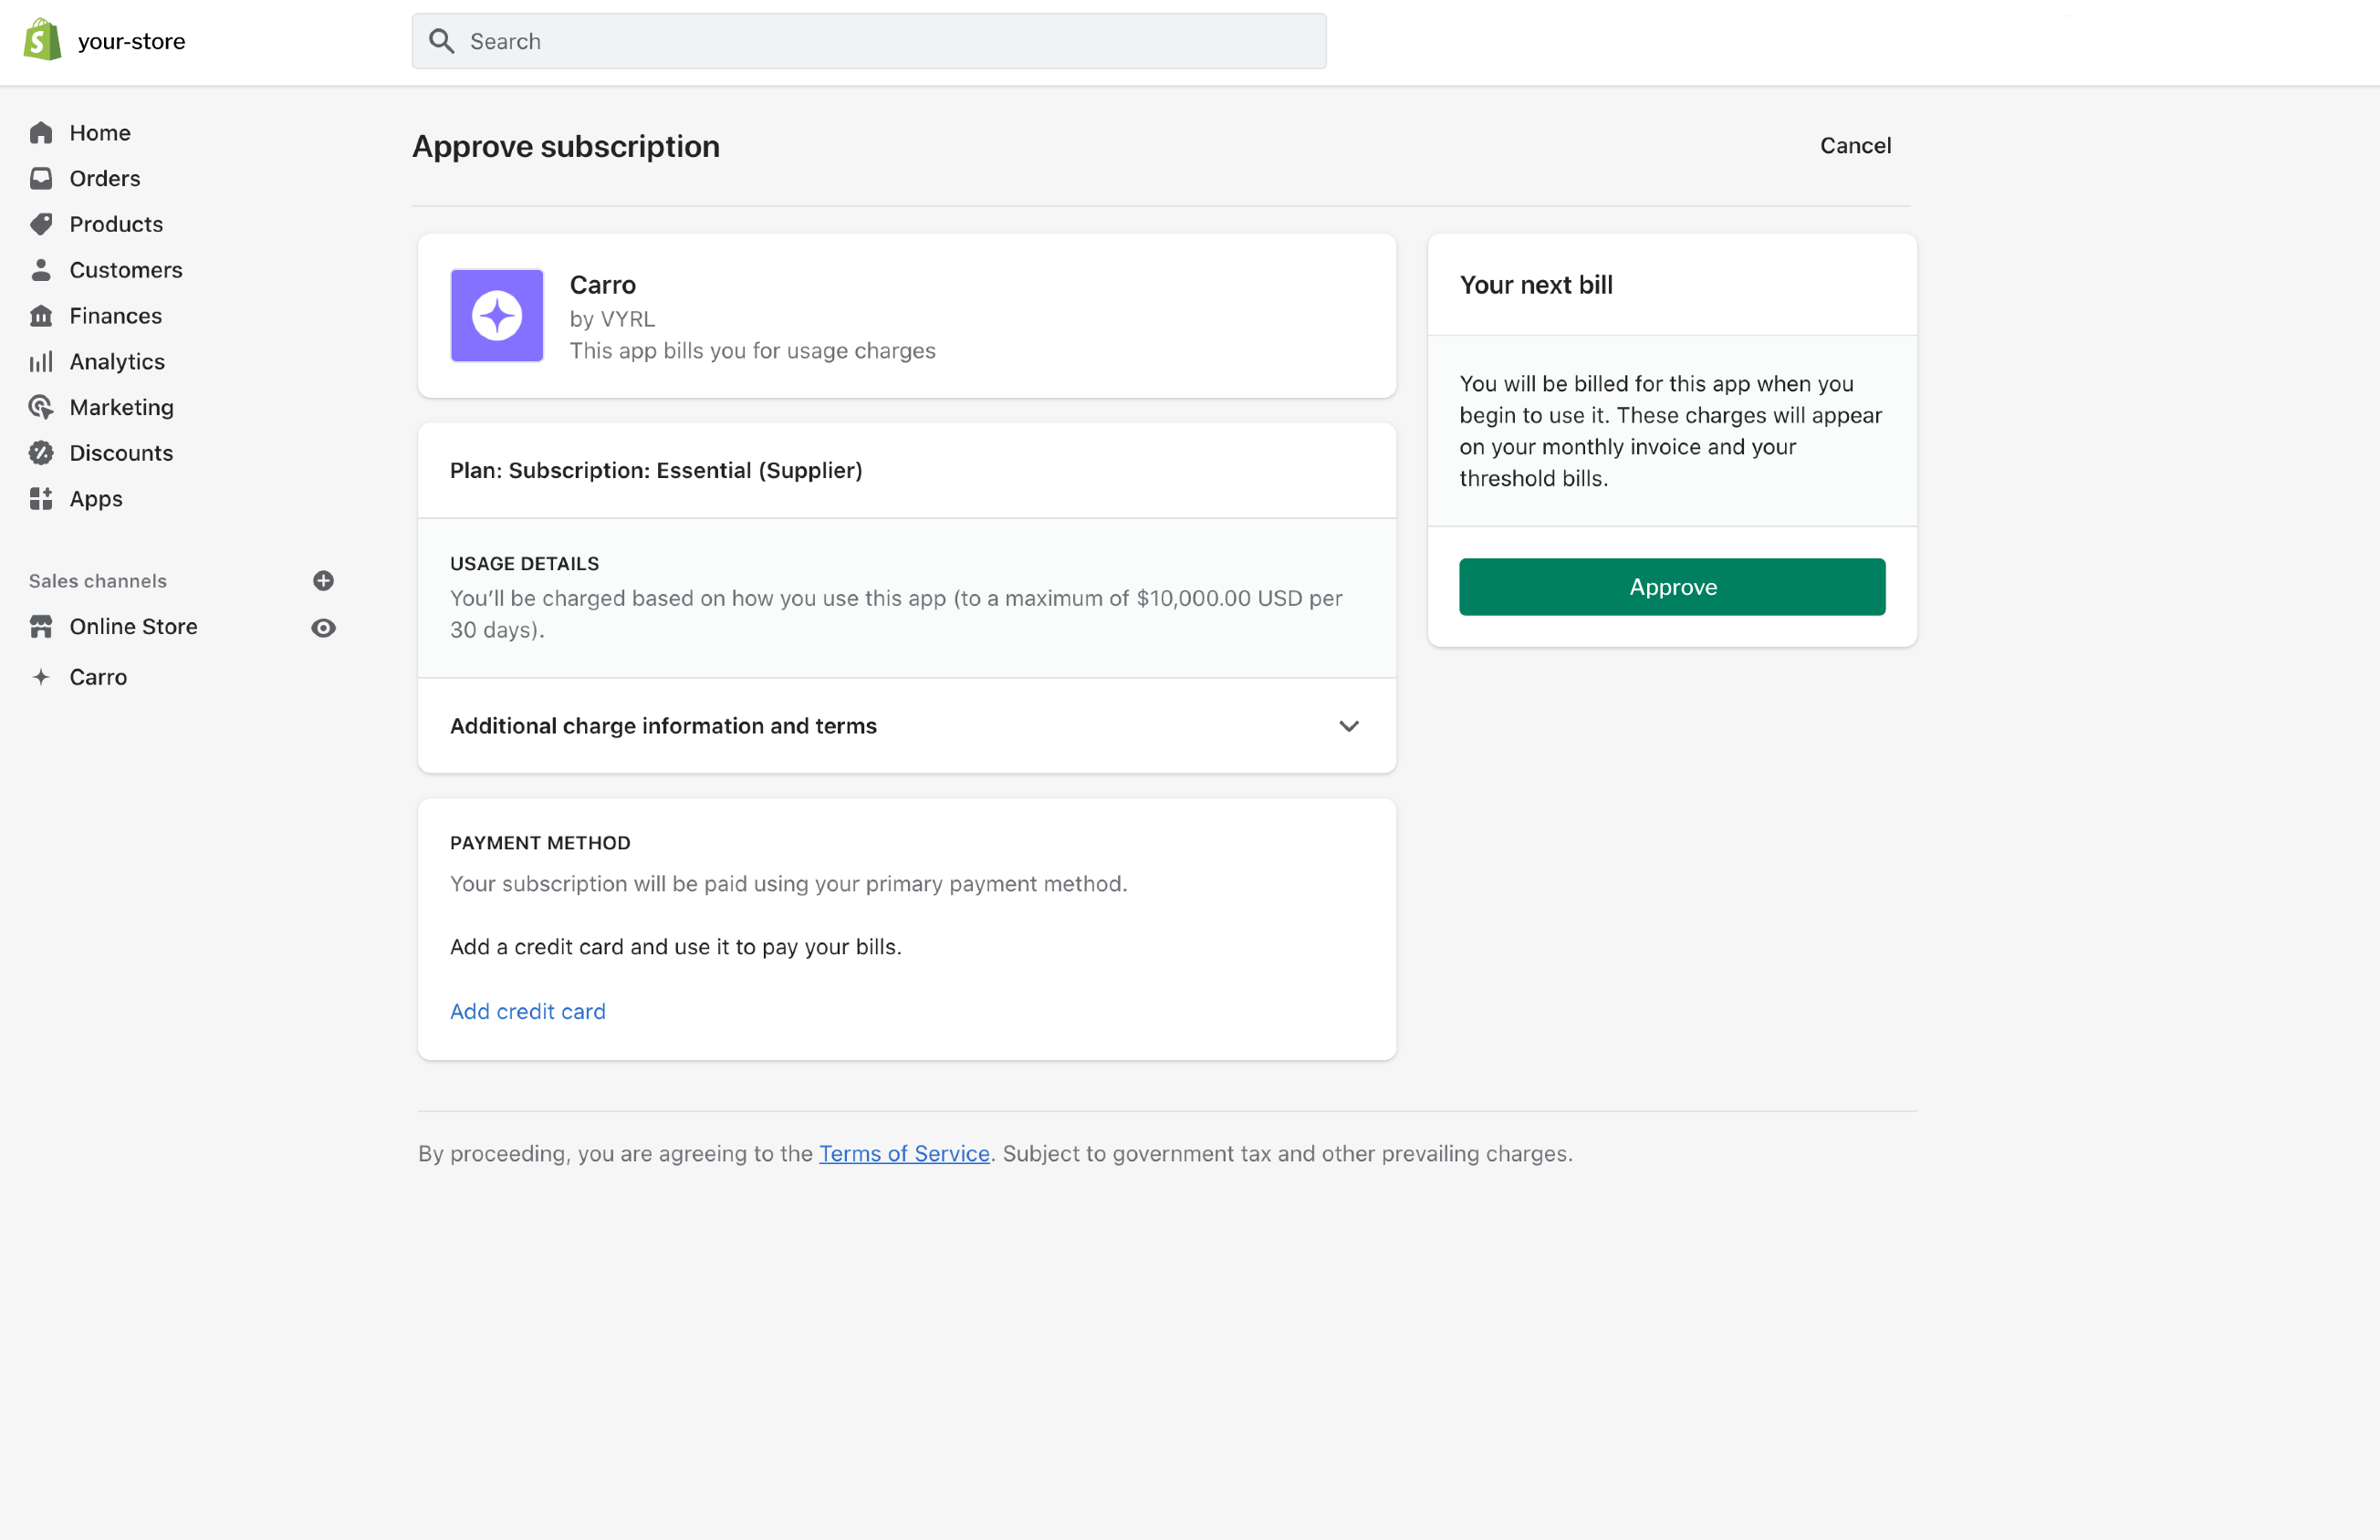Expand Additional charge information and terms

click(663, 726)
